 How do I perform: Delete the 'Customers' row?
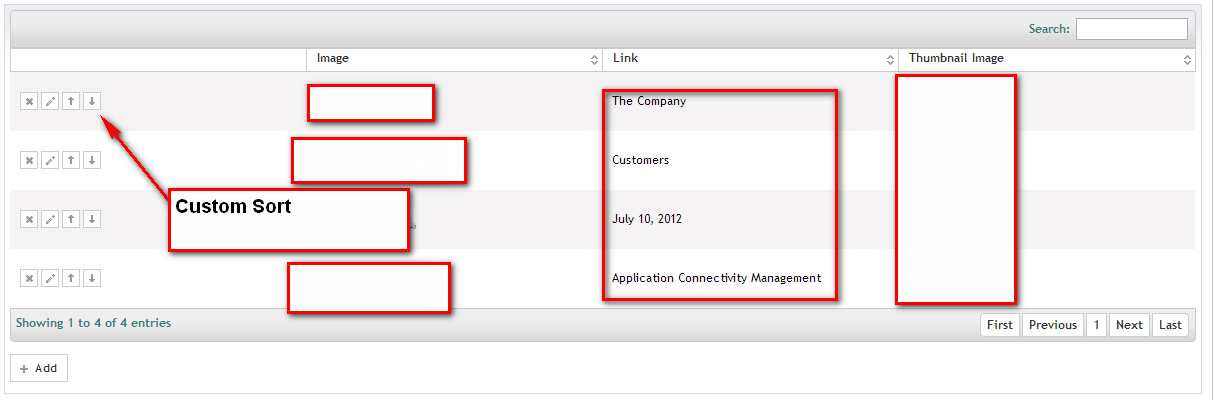pos(29,160)
